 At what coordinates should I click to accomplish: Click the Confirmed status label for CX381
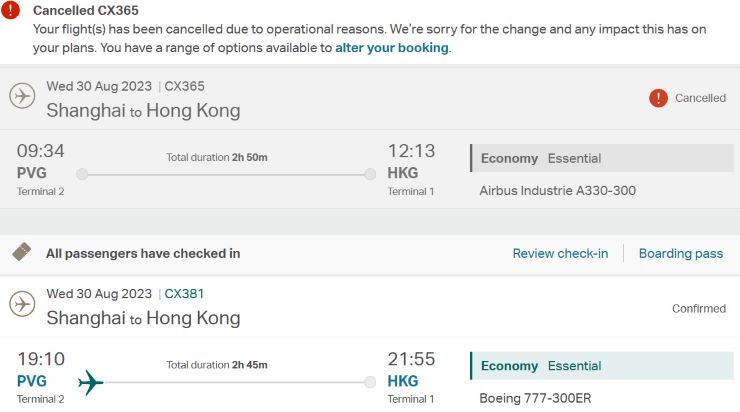point(699,309)
